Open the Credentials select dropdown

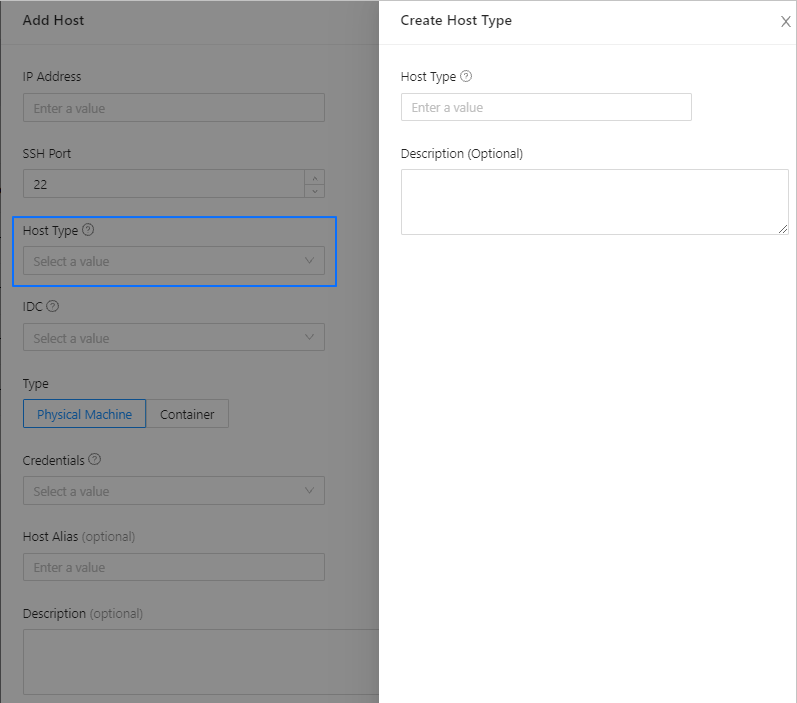pyautogui.click(x=173, y=491)
